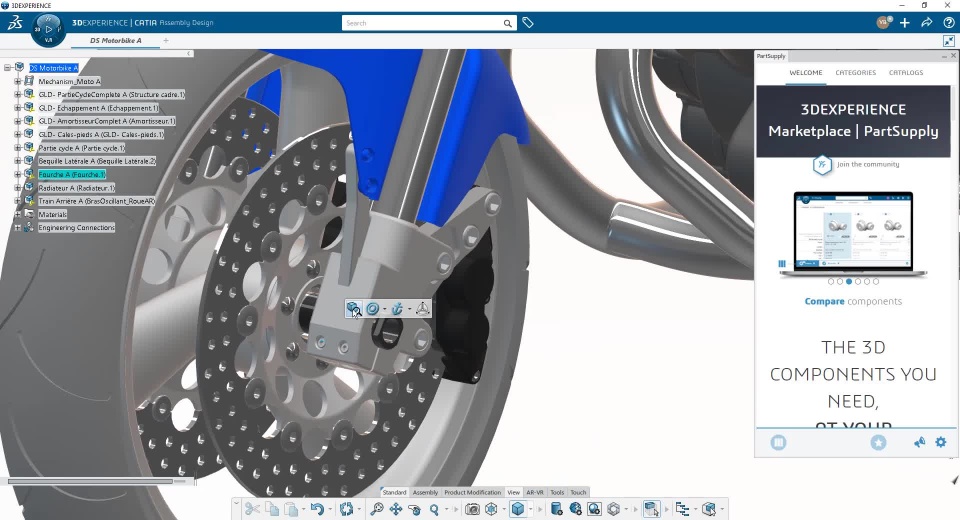Screen dimensions: 960x520
Task: Click the Fit All In magnifier tool
Action: coord(377,509)
